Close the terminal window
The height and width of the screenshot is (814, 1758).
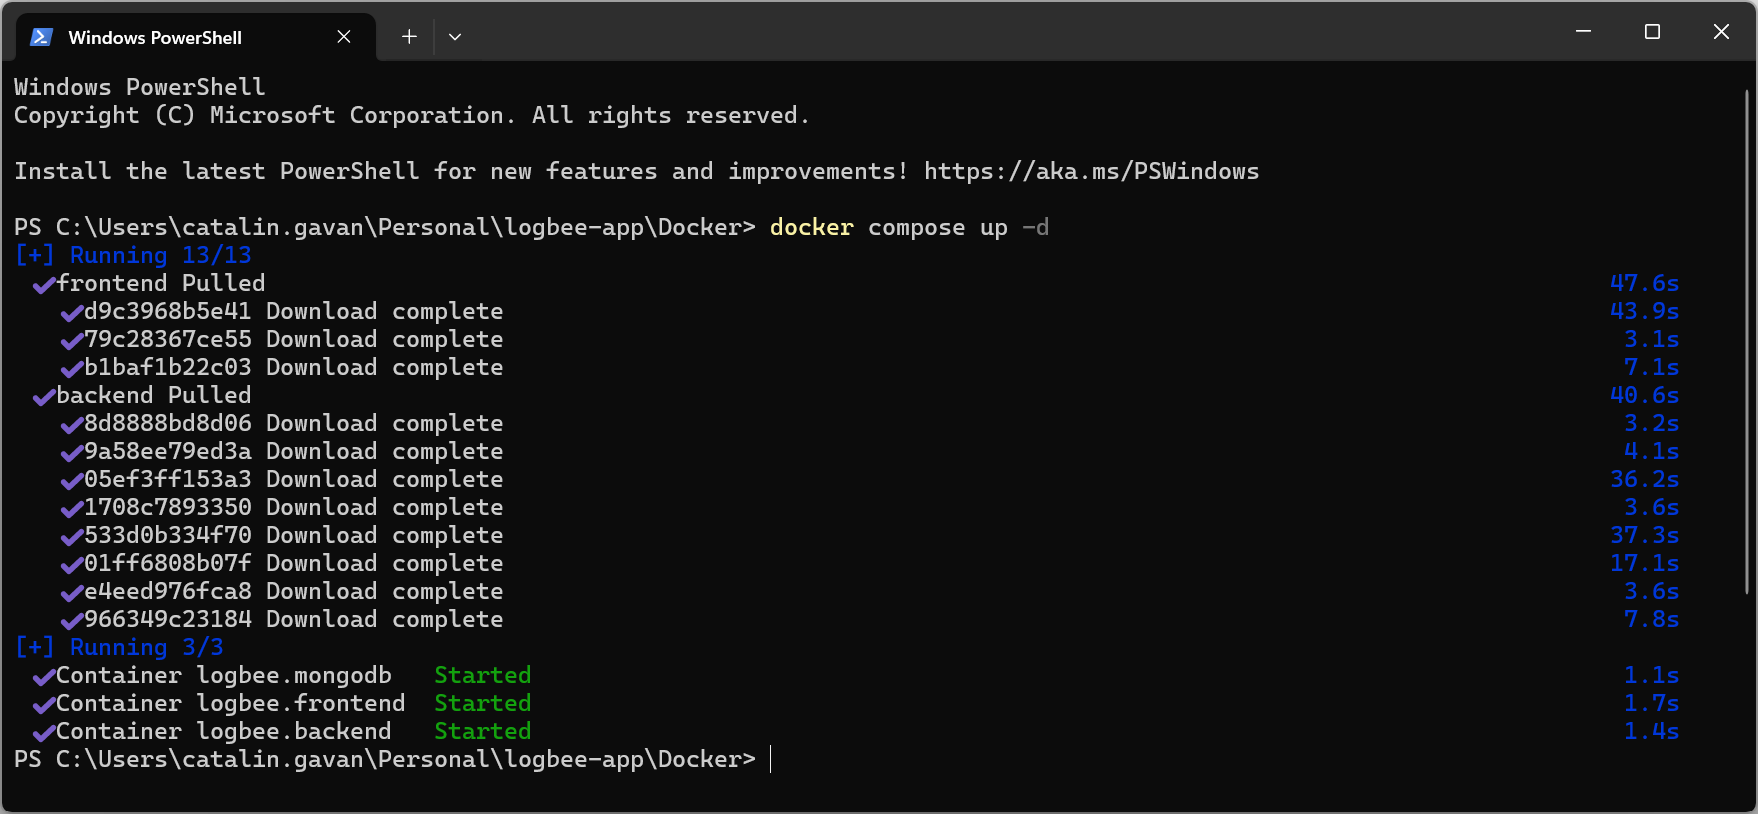1721,32
